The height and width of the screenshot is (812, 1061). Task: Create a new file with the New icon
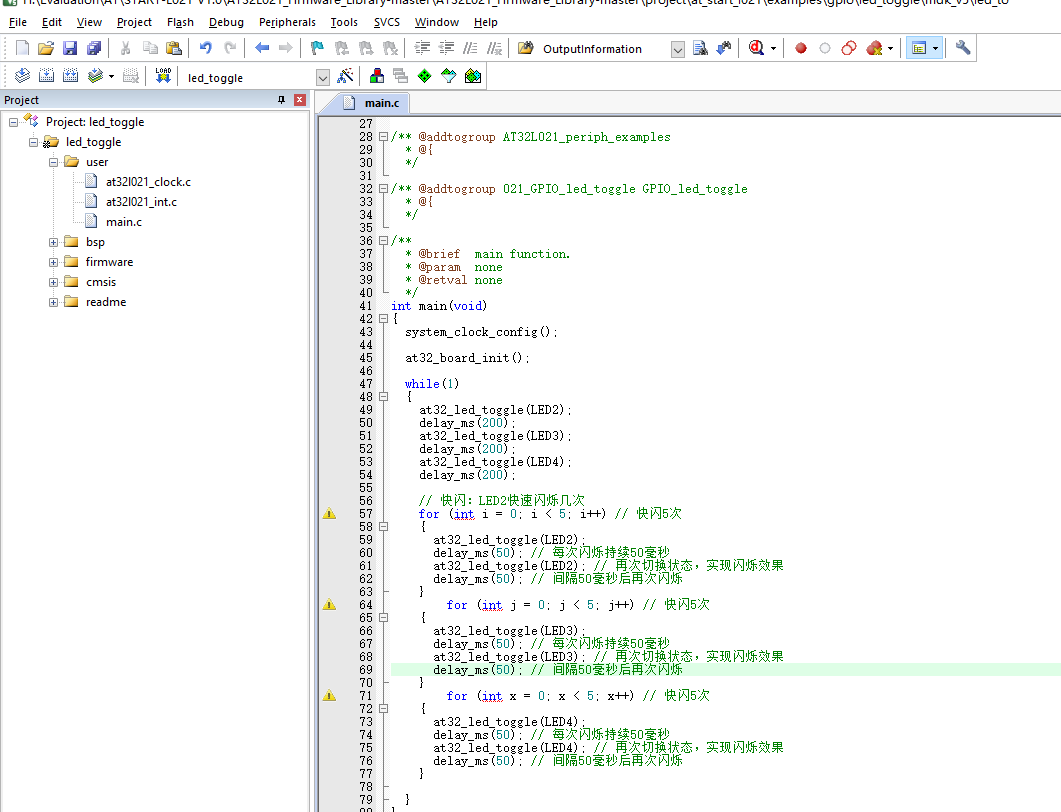tap(22, 48)
